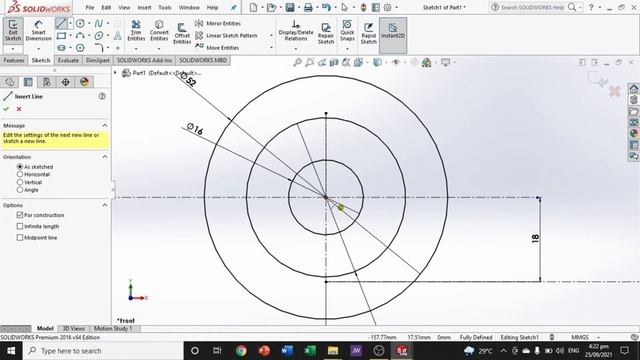Click Linear Sketch Pattern
640x360 pixels.
tap(226, 36)
